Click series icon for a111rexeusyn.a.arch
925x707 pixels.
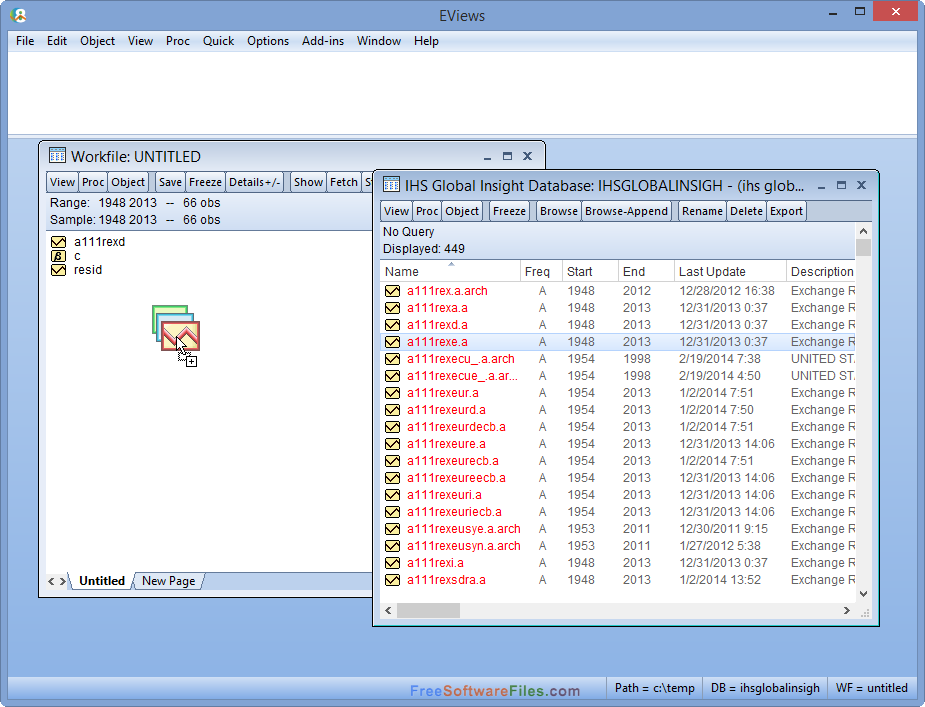tap(392, 546)
